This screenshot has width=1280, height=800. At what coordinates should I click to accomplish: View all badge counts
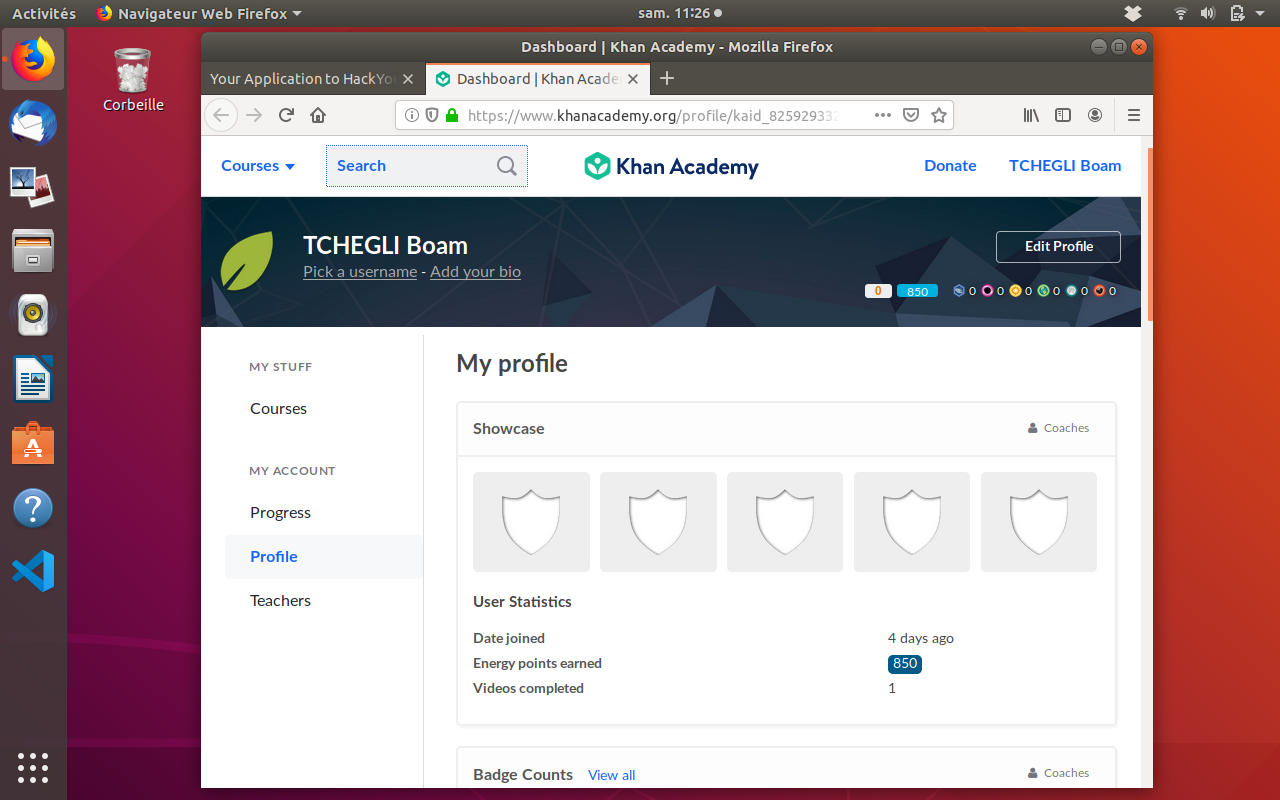click(x=611, y=775)
